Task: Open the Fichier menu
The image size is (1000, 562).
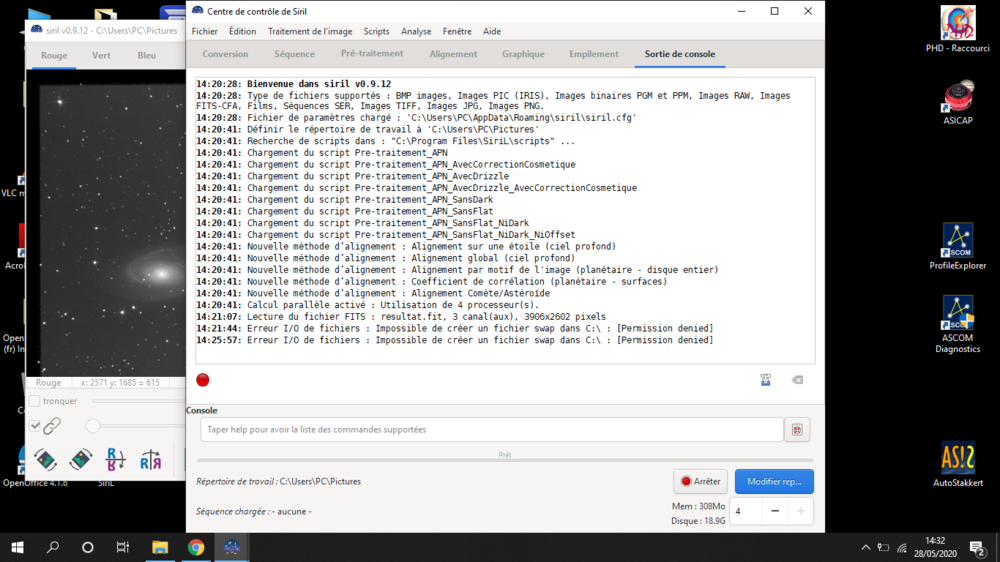Action: tap(204, 31)
